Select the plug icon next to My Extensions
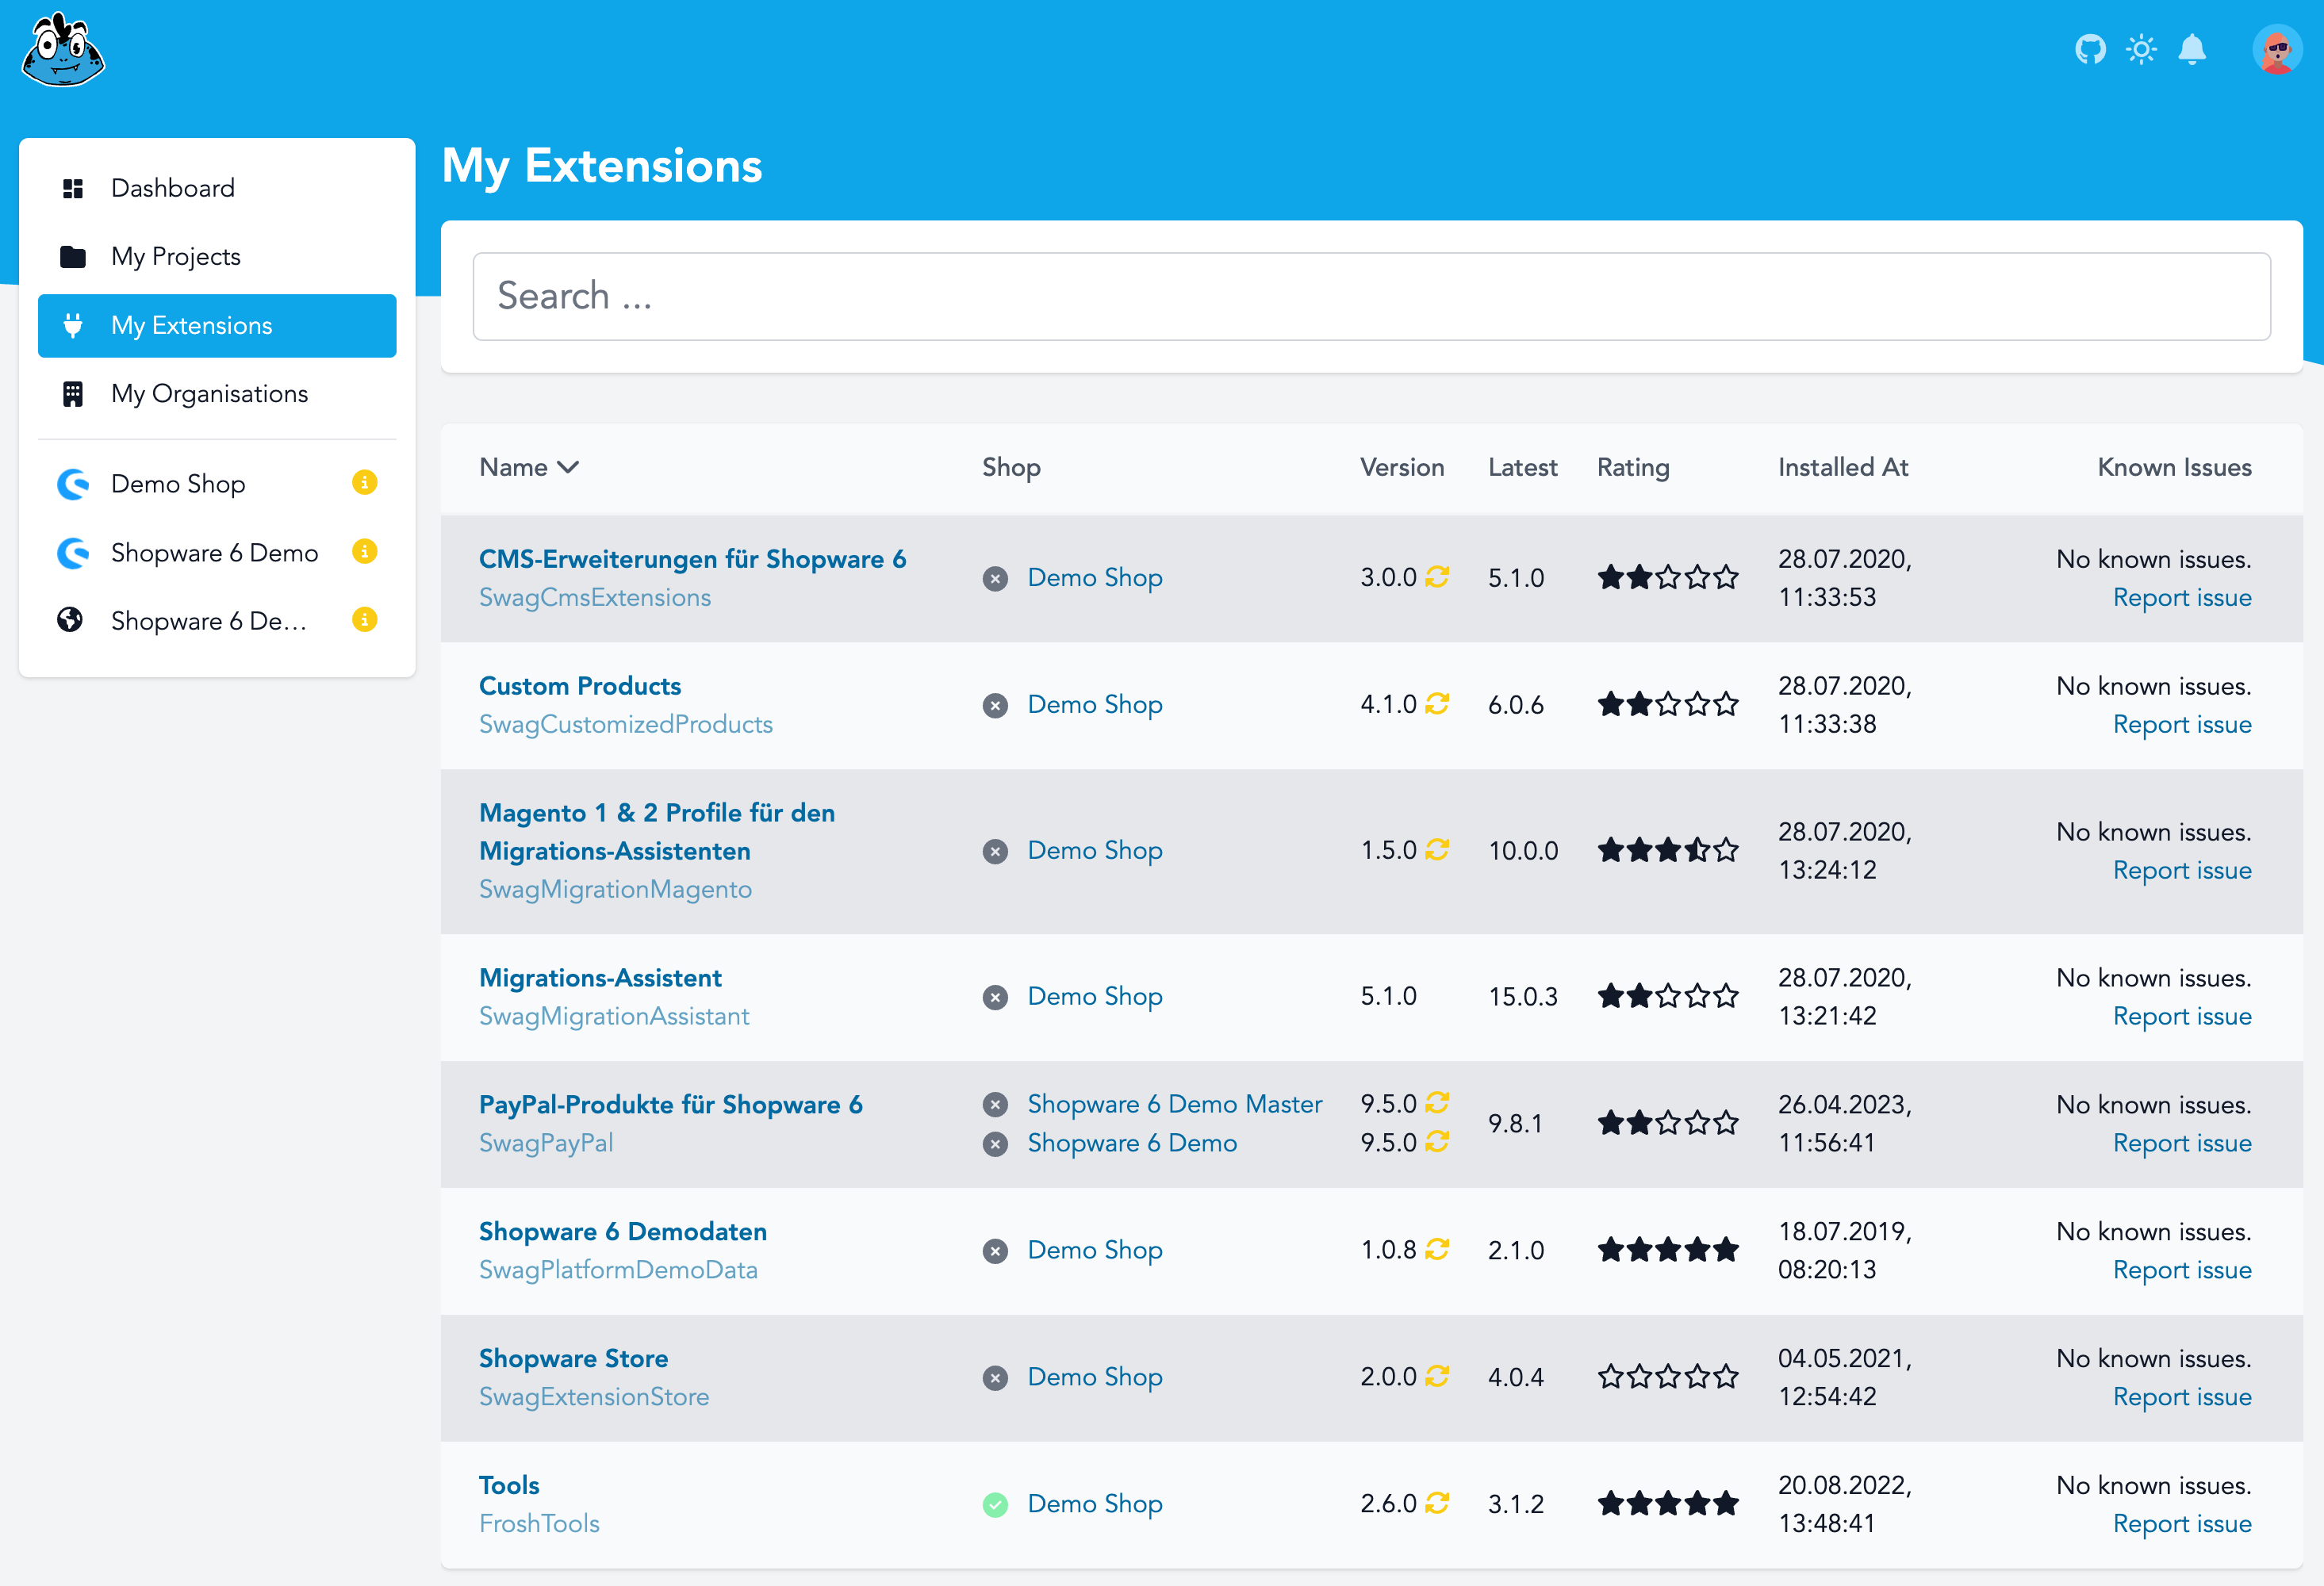Viewport: 2324px width, 1586px height. (73, 325)
